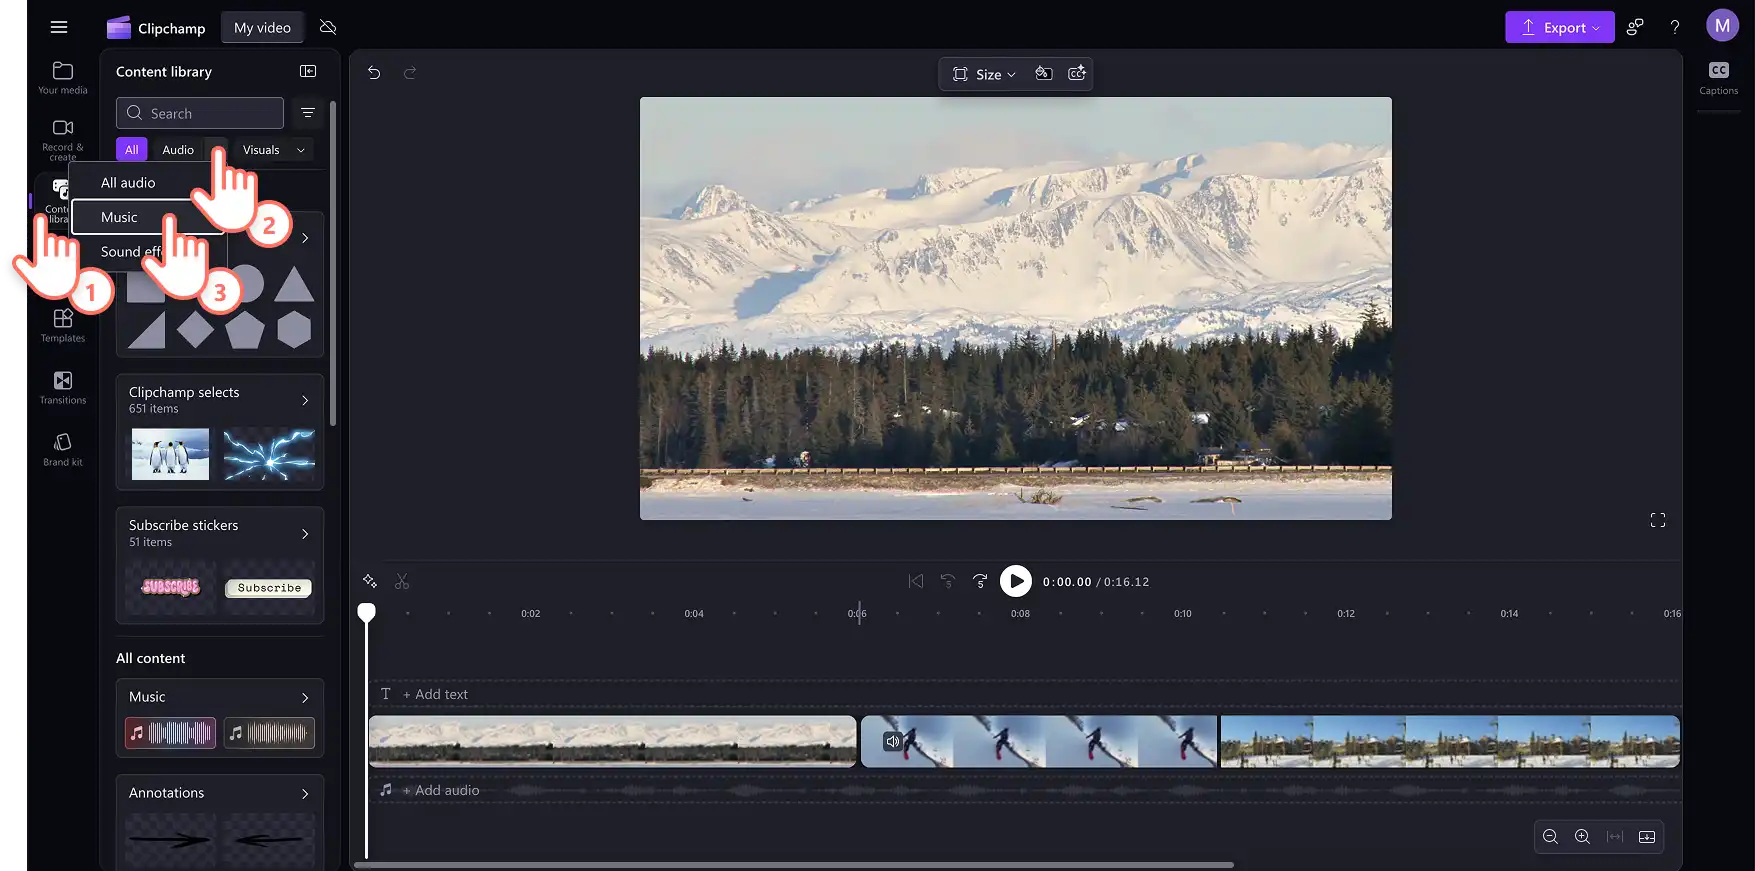Screen dimensions: 1755x871
Task: Choose All audio from menu
Action: (x=128, y=183)
